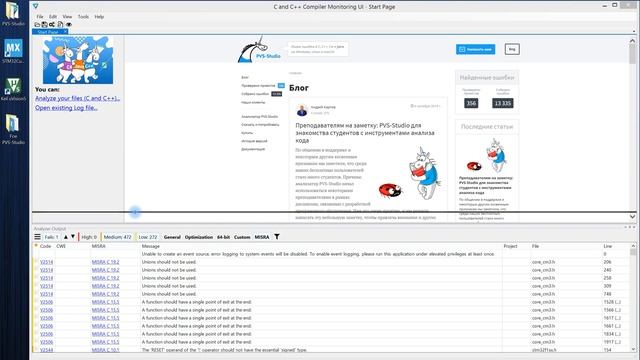Toggle the High: 0 severity filter
The image size is (640, 360).
point(89,237)
